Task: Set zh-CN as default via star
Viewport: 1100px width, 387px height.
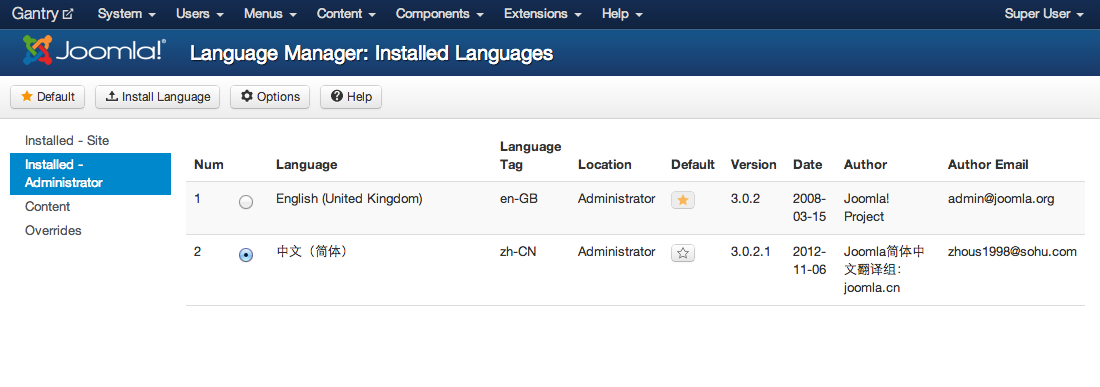Action: click(683, 253)
